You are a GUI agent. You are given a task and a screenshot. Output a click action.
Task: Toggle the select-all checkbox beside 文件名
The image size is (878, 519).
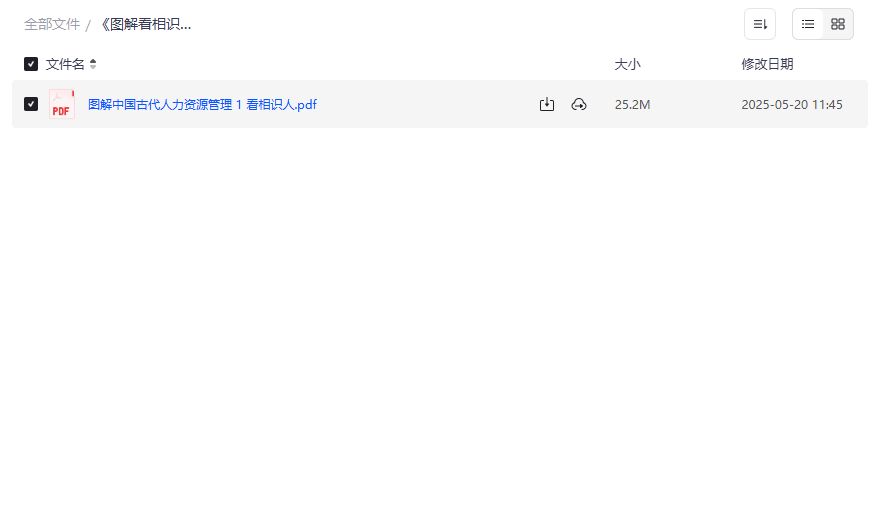coord(31,64)
